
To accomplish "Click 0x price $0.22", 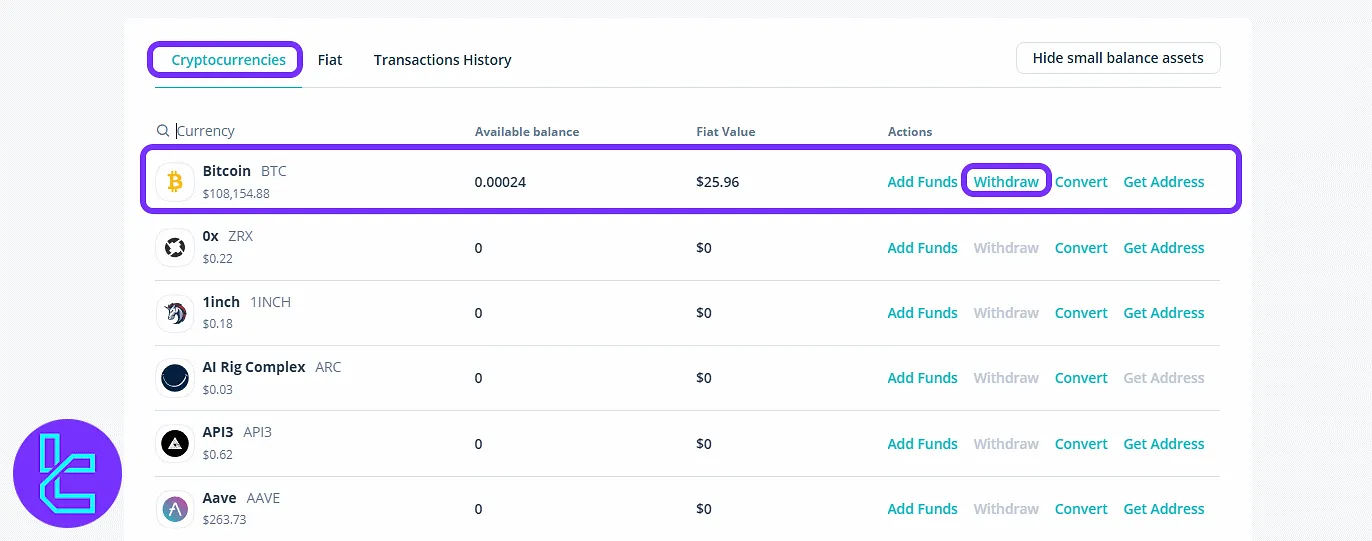I will 217,259.
